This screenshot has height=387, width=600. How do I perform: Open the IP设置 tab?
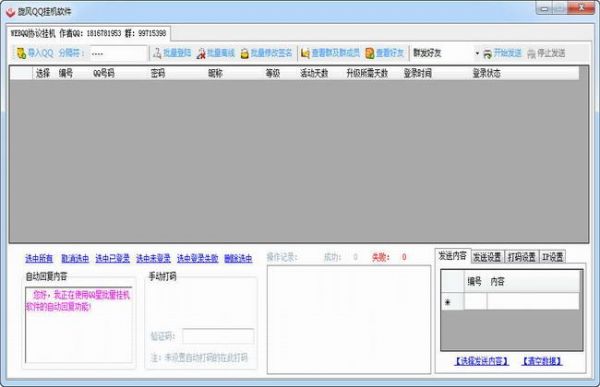click(553, 257)
